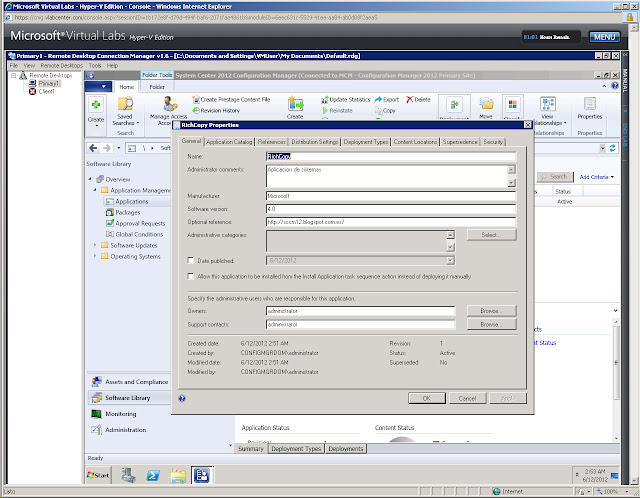Click the ribbon Folder tab
Viewport: 640px width, 498px height.
(x=157, y=87)
